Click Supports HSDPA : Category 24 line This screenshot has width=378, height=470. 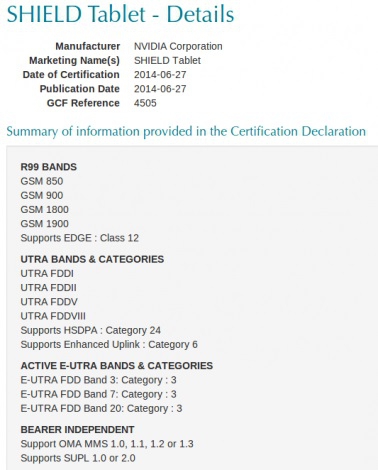(91, 330)
